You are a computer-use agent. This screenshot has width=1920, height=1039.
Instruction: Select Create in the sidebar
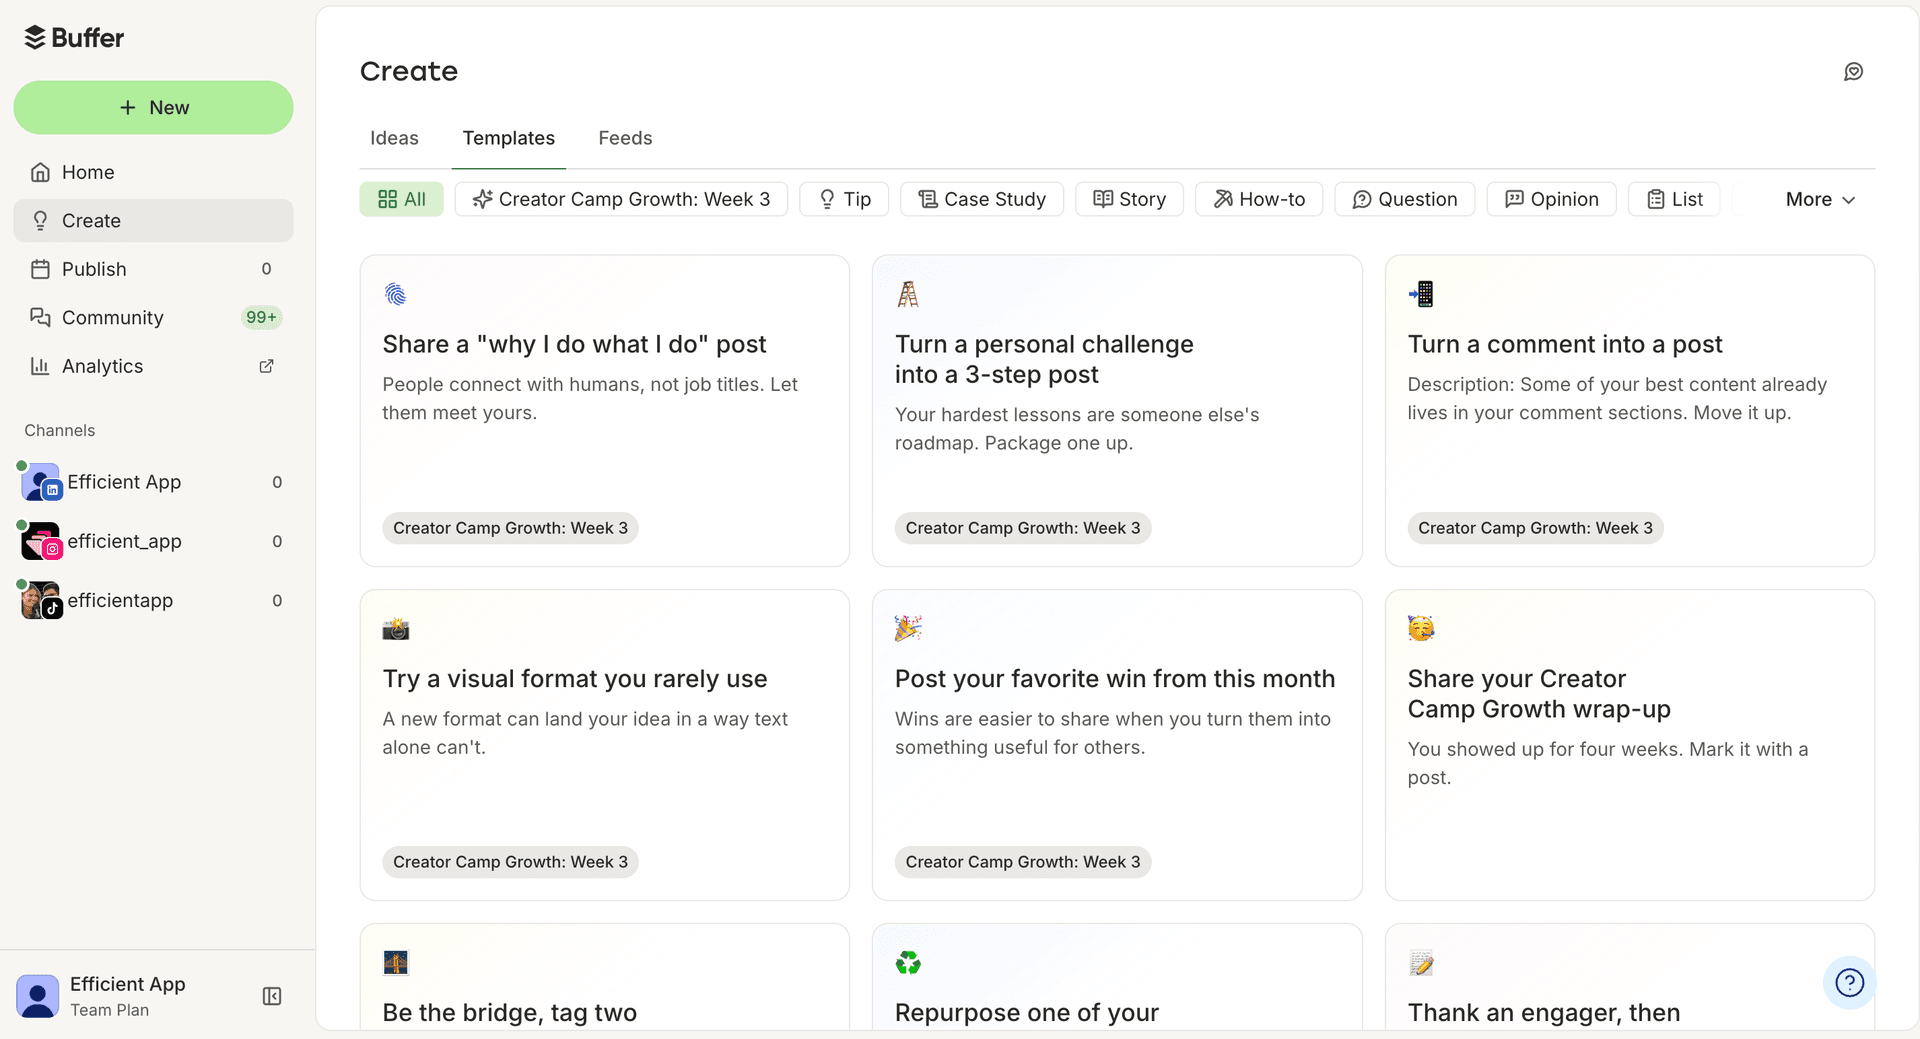(153, 220)
